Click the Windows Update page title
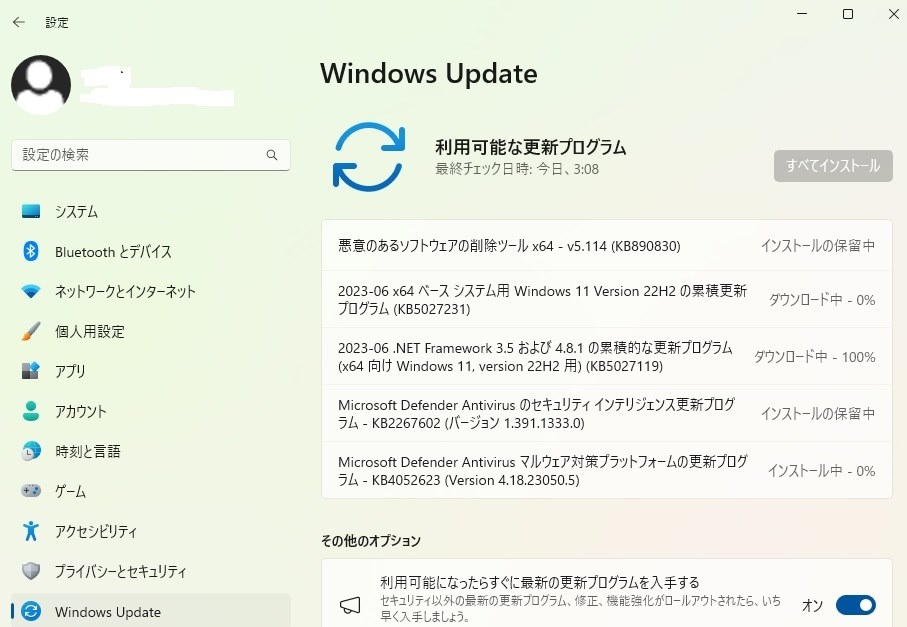The image size is (907, 627). (x=429, y=73)
